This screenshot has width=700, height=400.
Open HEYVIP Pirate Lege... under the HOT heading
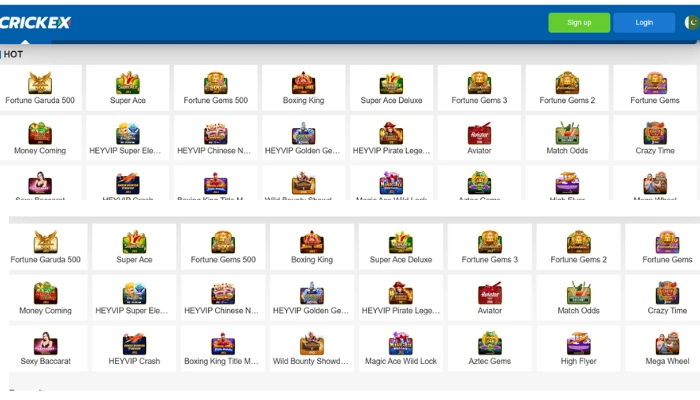pos(392,138)
